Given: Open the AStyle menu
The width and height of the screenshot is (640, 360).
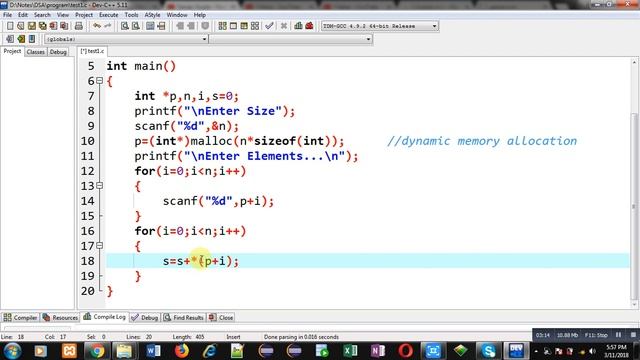Looking at the screenshot, I should point(152,15).
